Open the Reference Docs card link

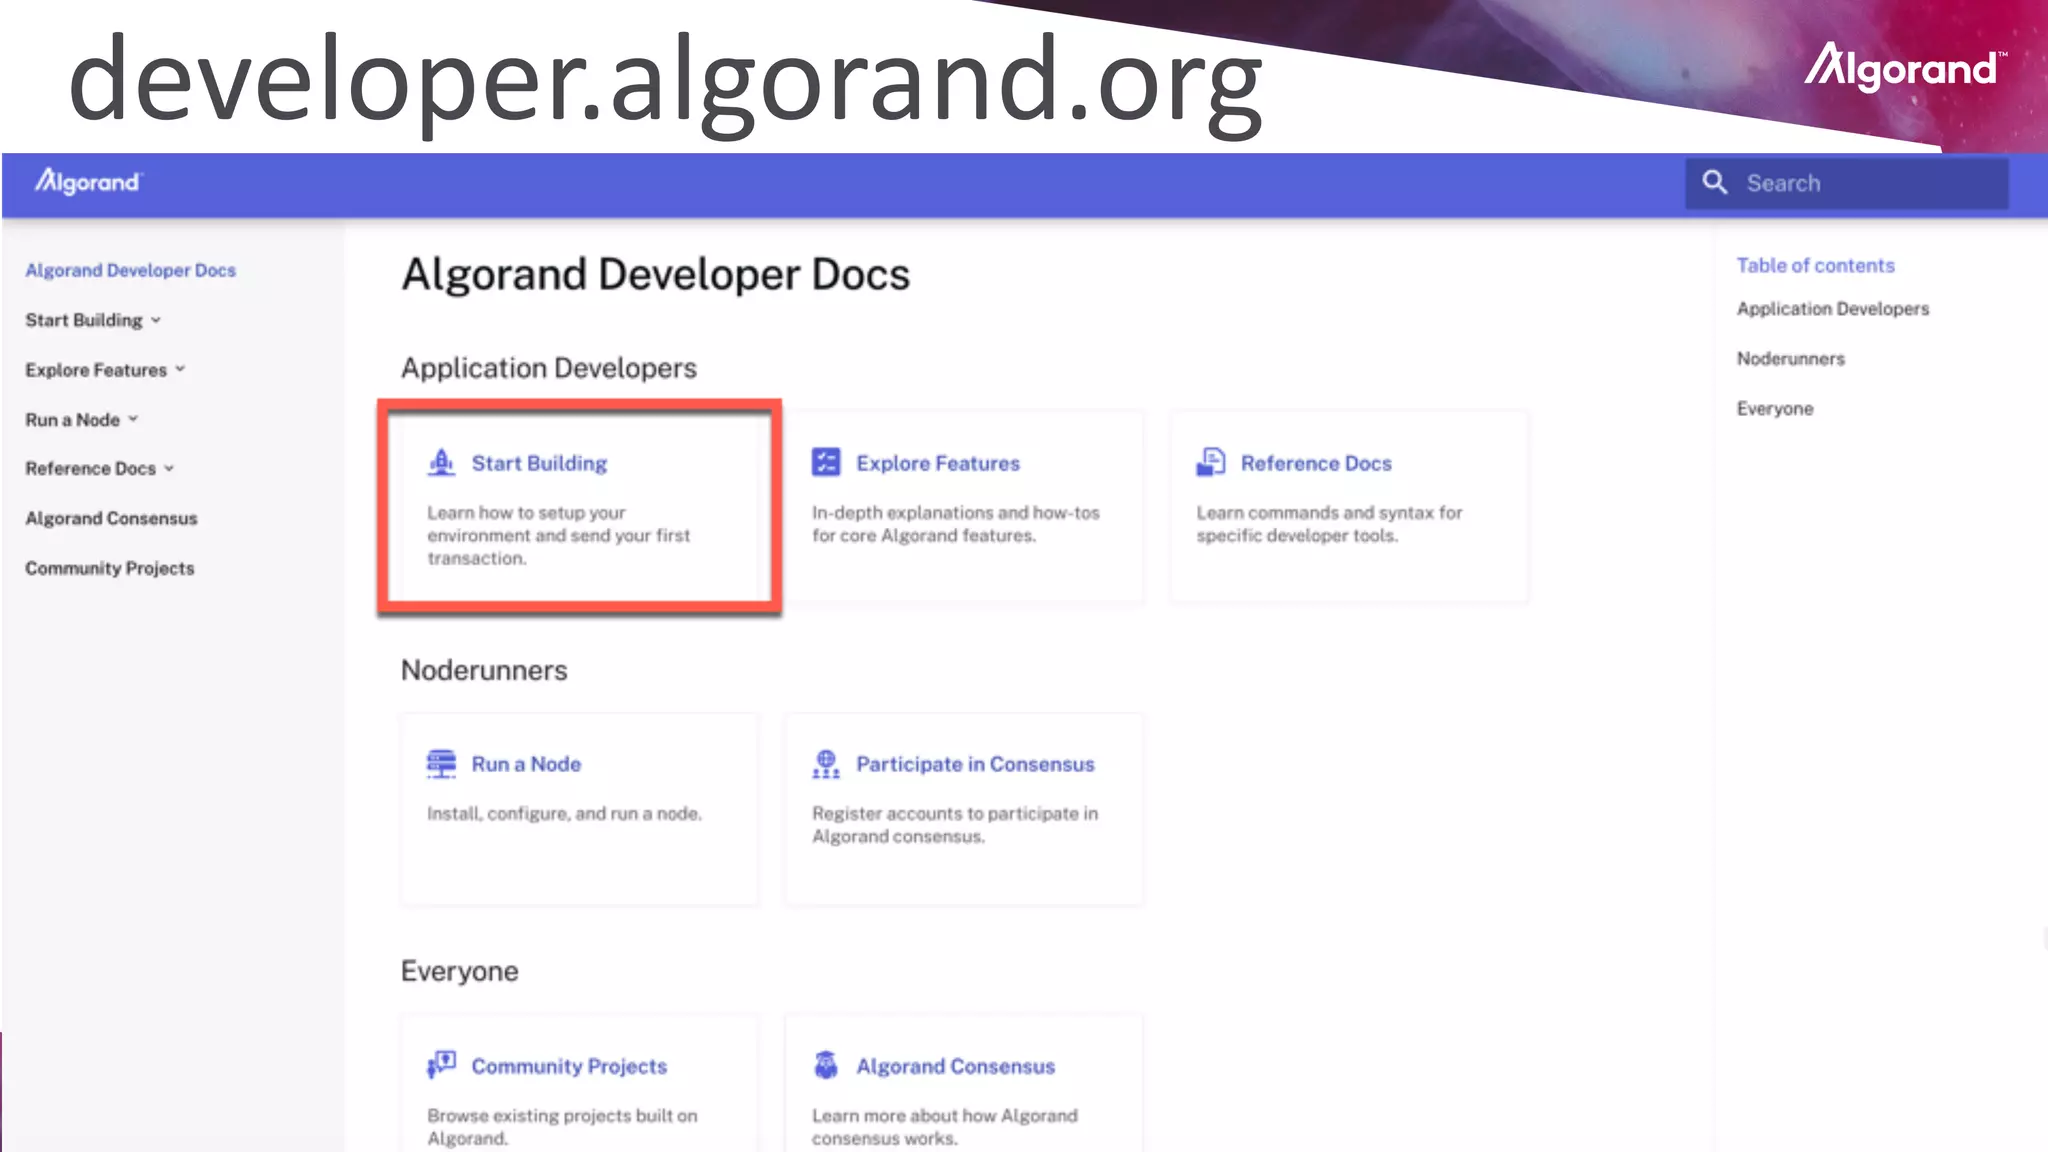(x=1316, y=463)
